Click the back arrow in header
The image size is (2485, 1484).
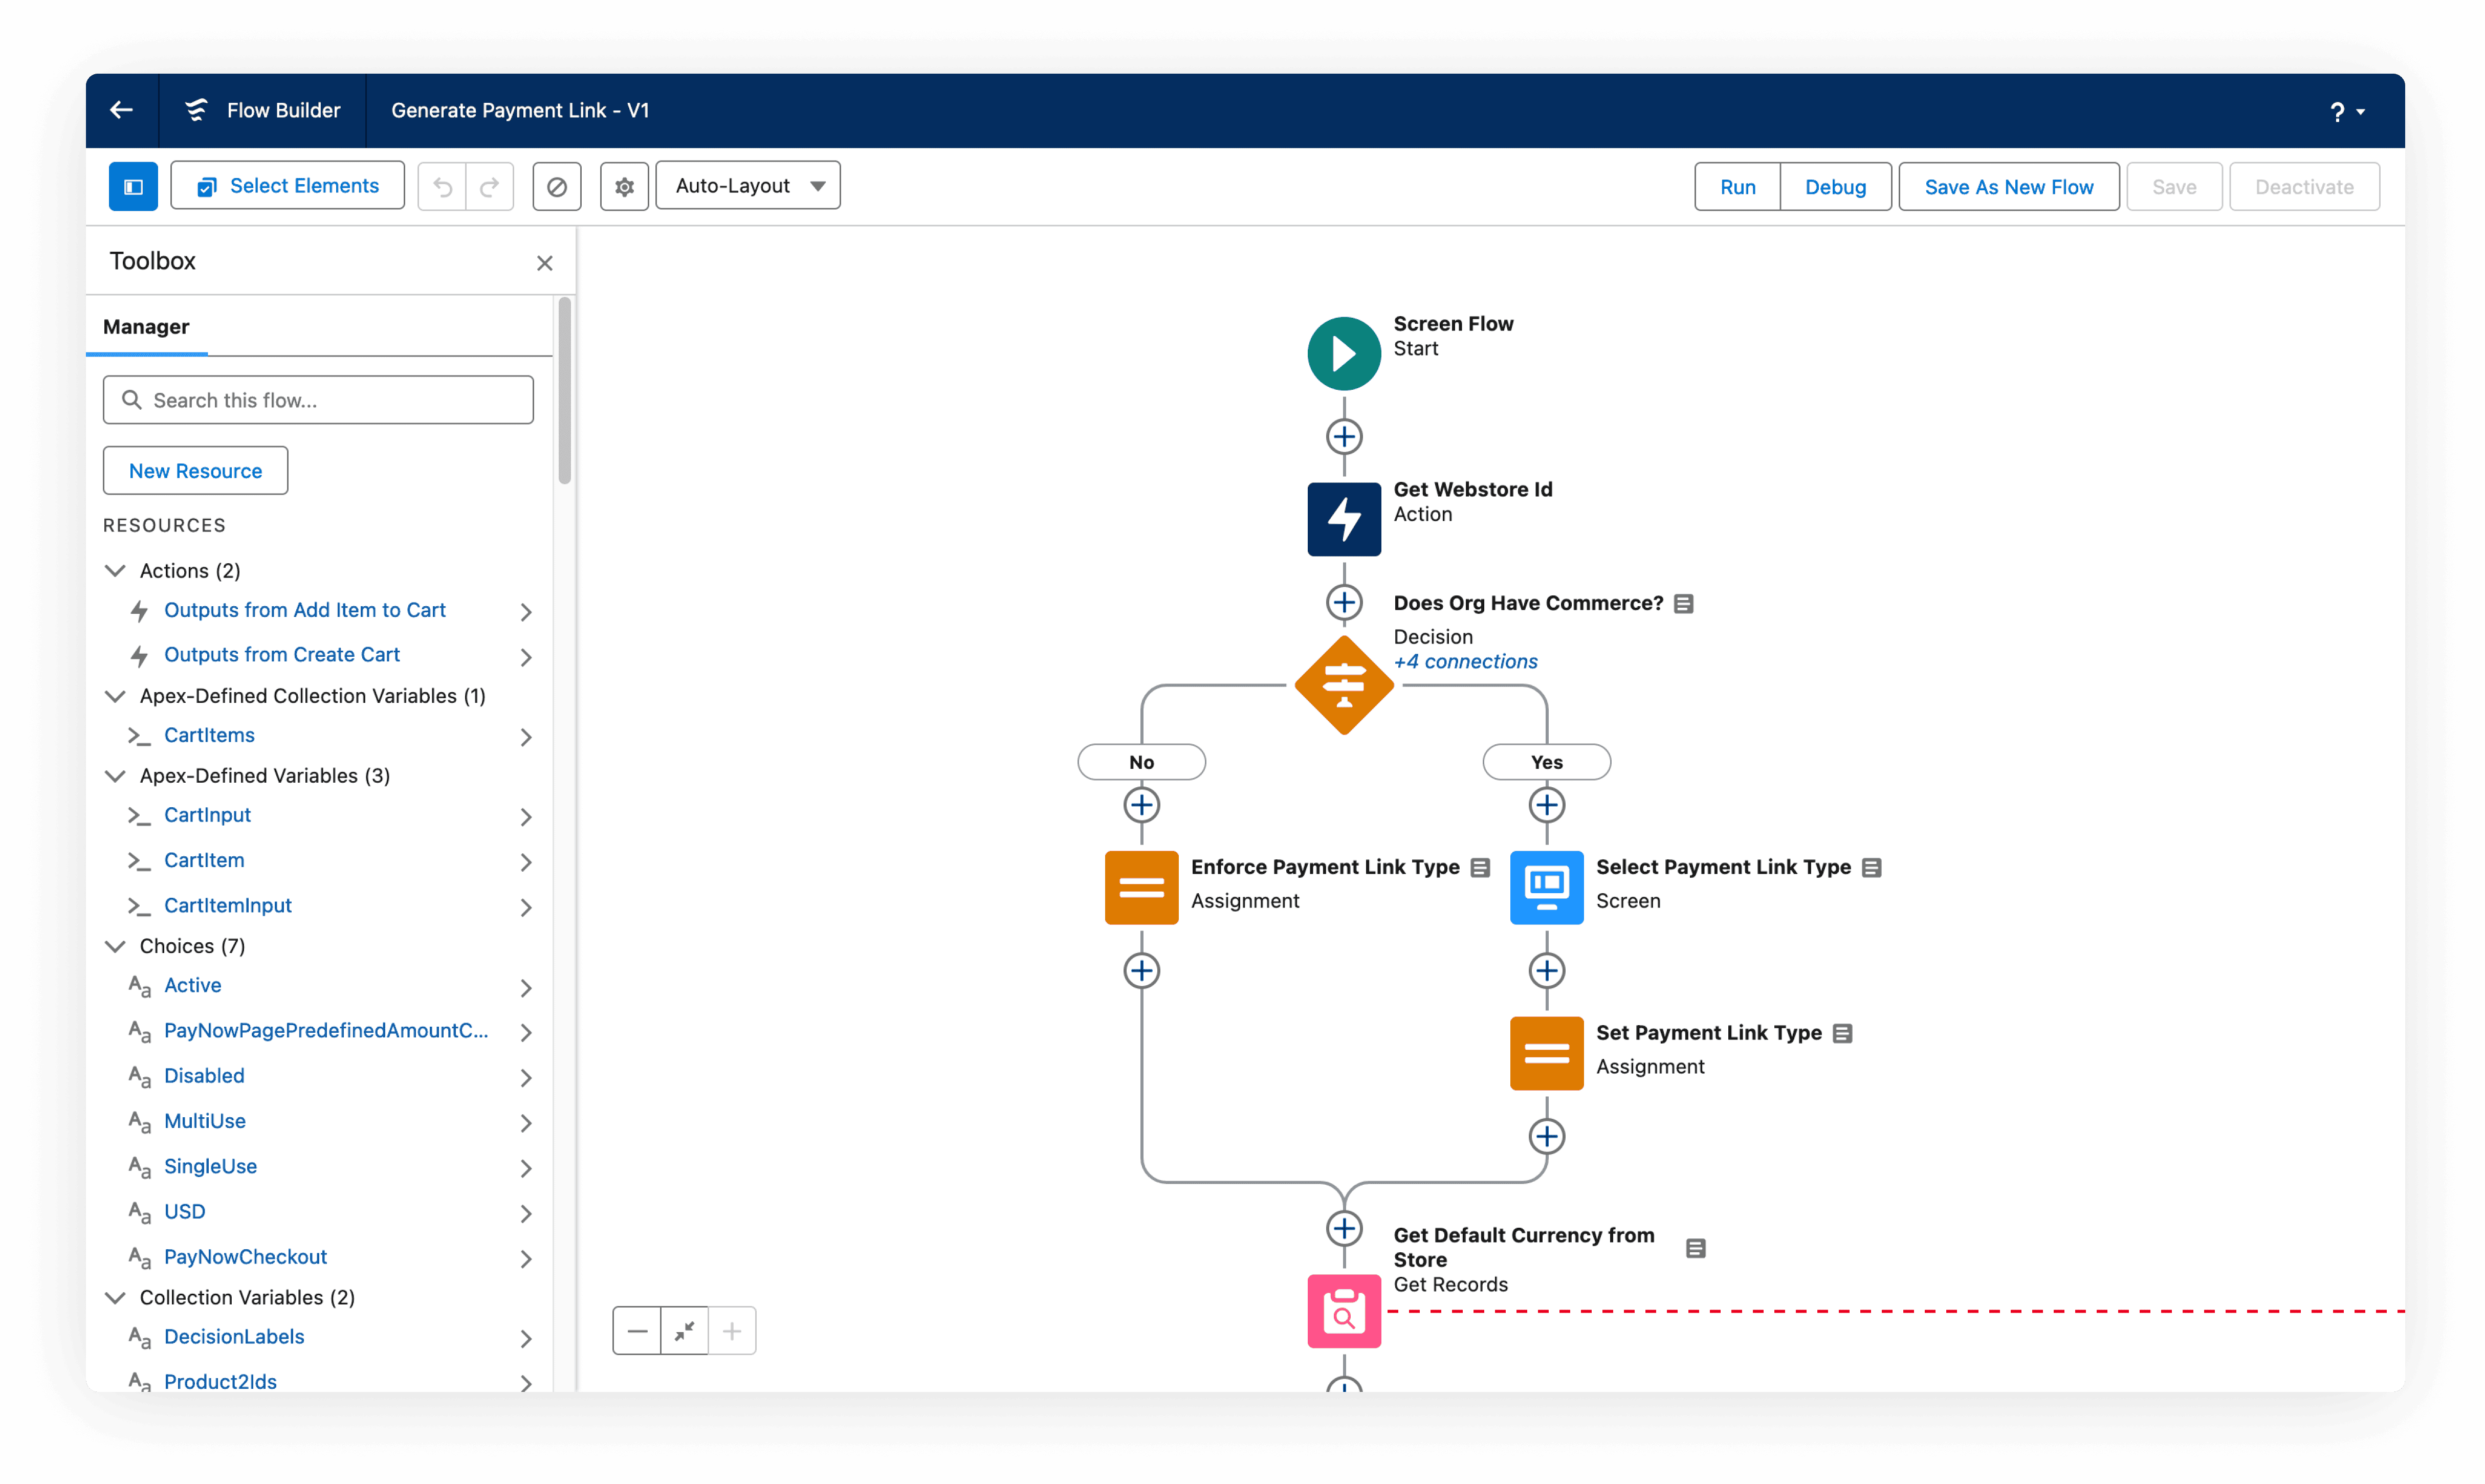[x=121, y=110]
